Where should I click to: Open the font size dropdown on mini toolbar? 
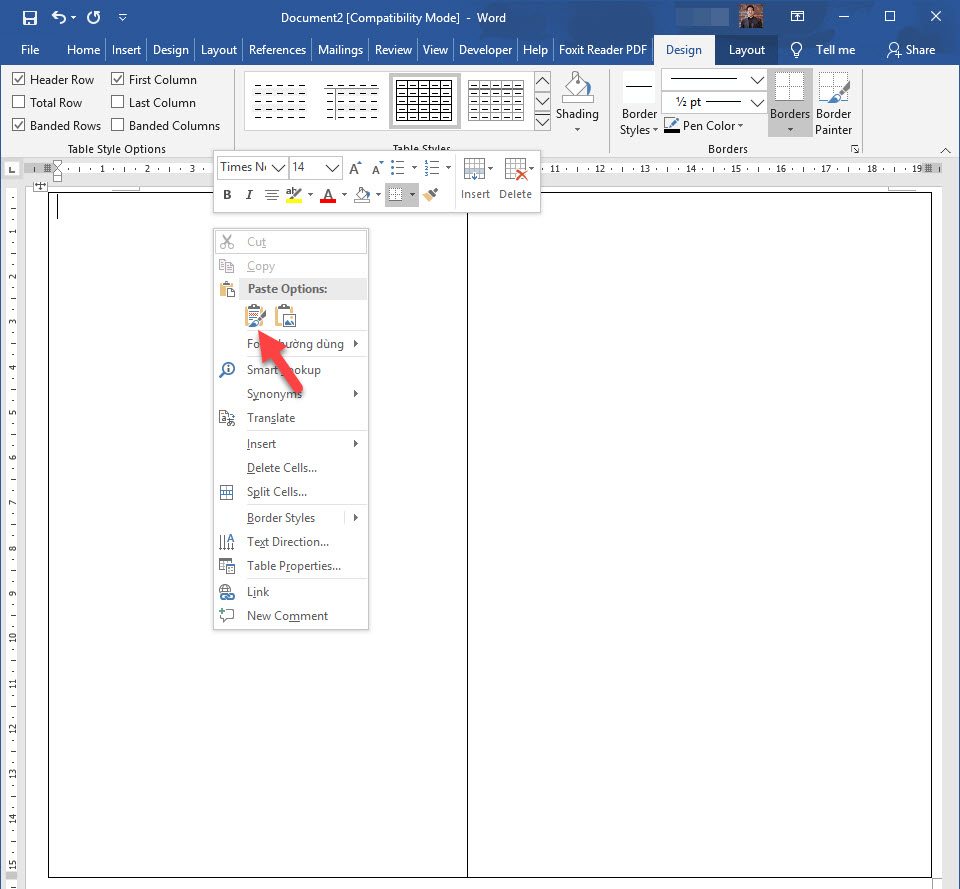coord(330,167)
